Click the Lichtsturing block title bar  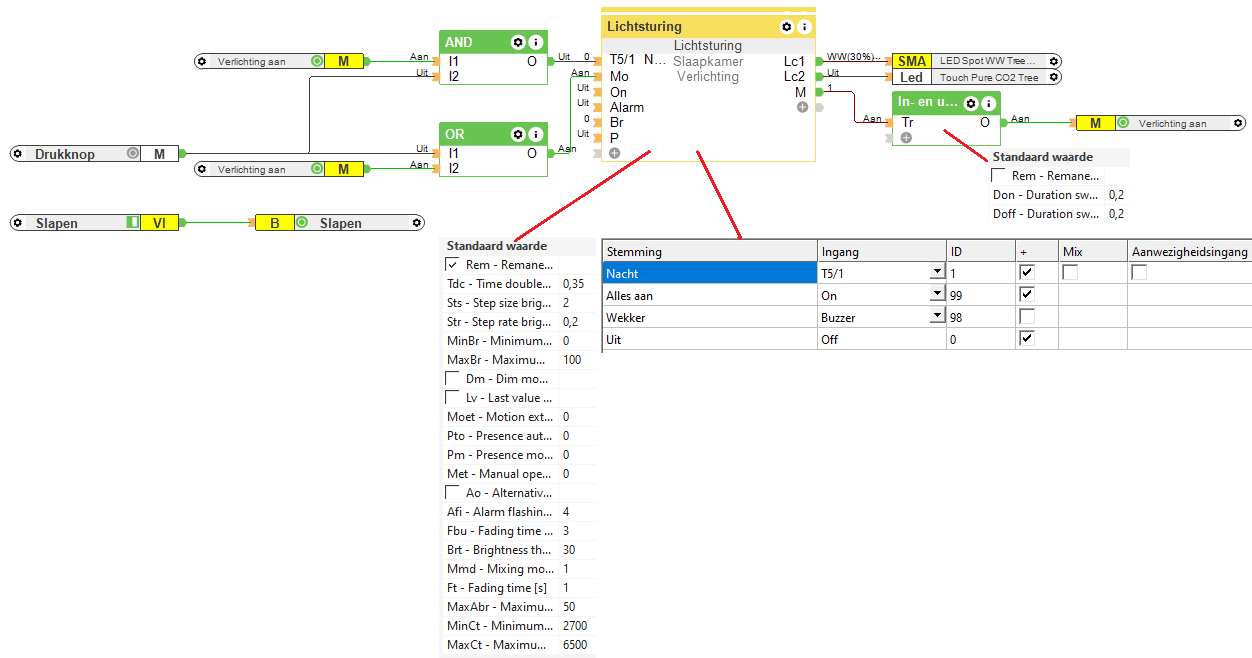(709, 27)
